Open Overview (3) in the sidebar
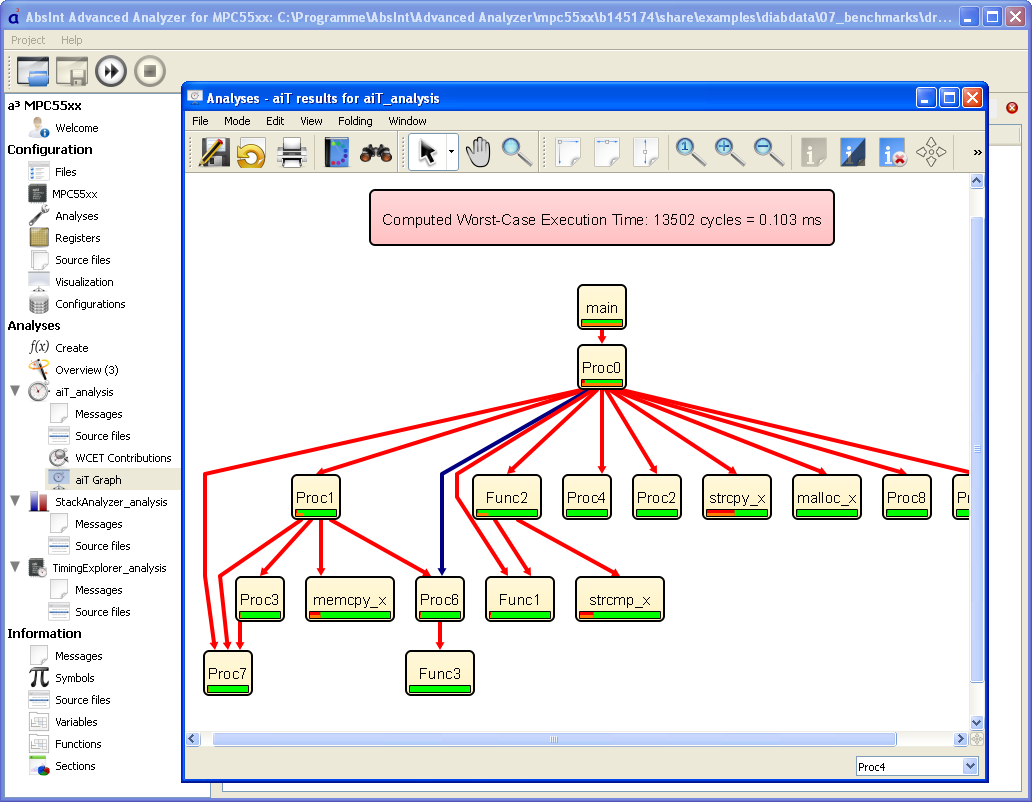The height and width of the screenshot is (802, 1032). point(87,370)
